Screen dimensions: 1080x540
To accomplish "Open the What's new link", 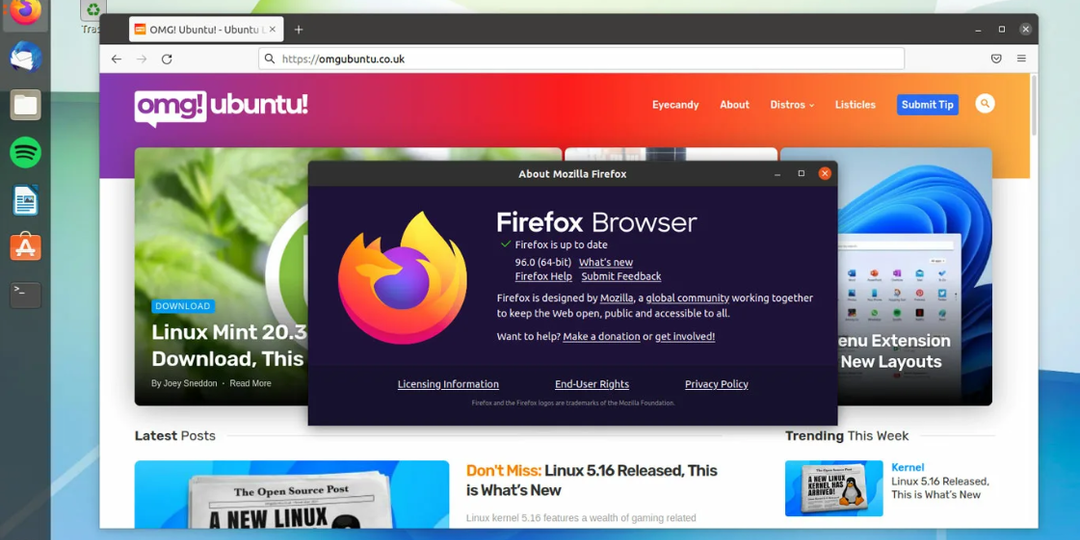I will (605, 262).
